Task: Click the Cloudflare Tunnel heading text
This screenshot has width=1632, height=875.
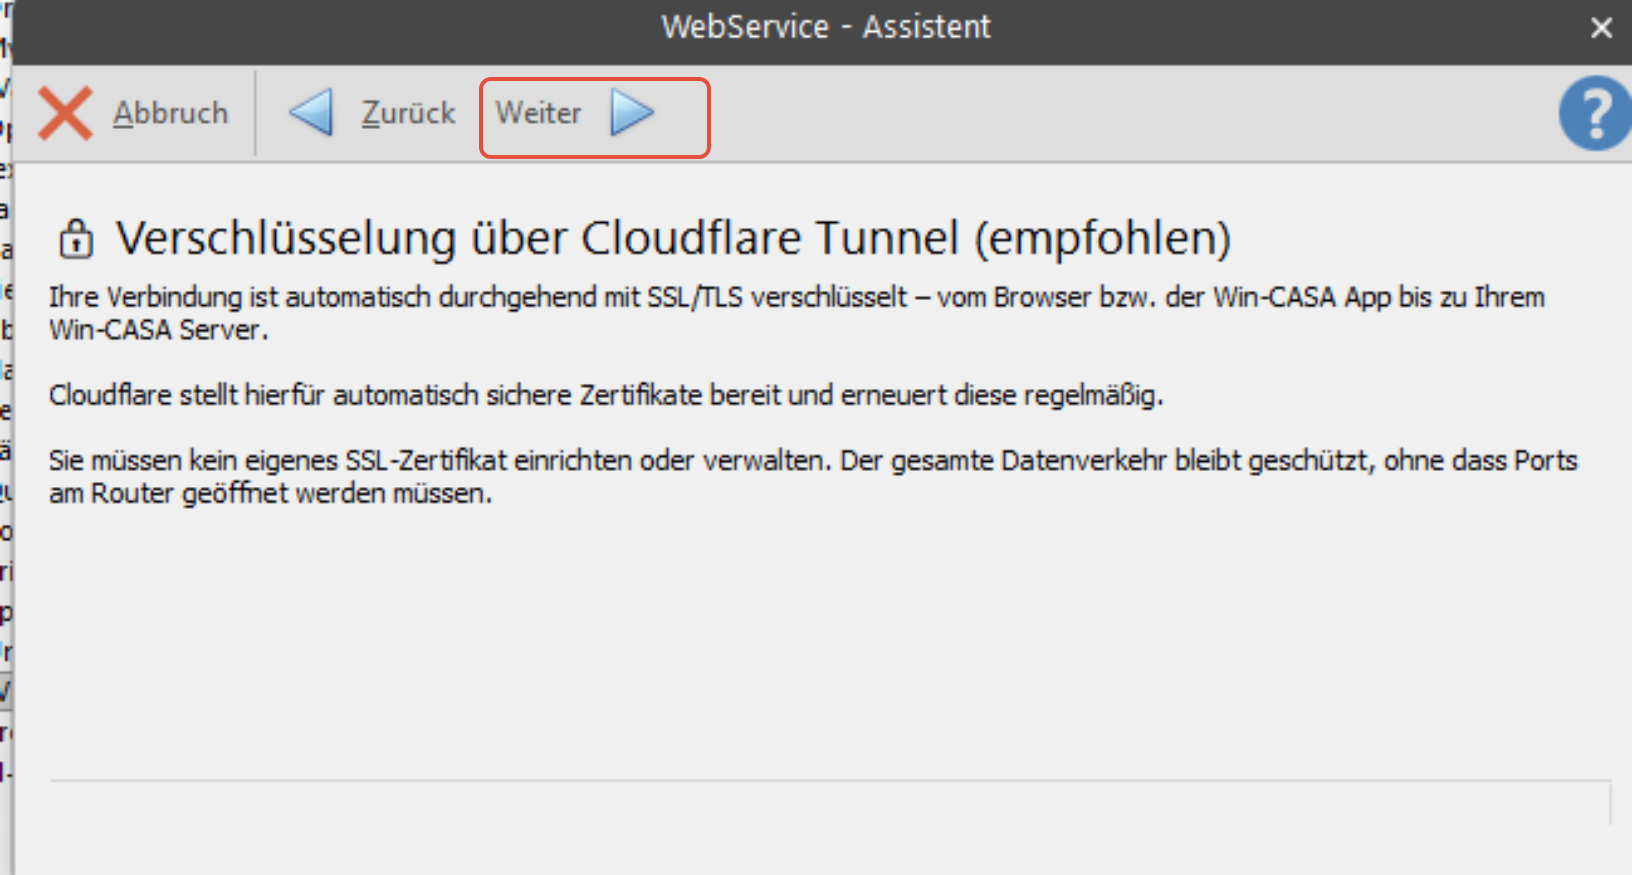Action: (x=672, y=238)
